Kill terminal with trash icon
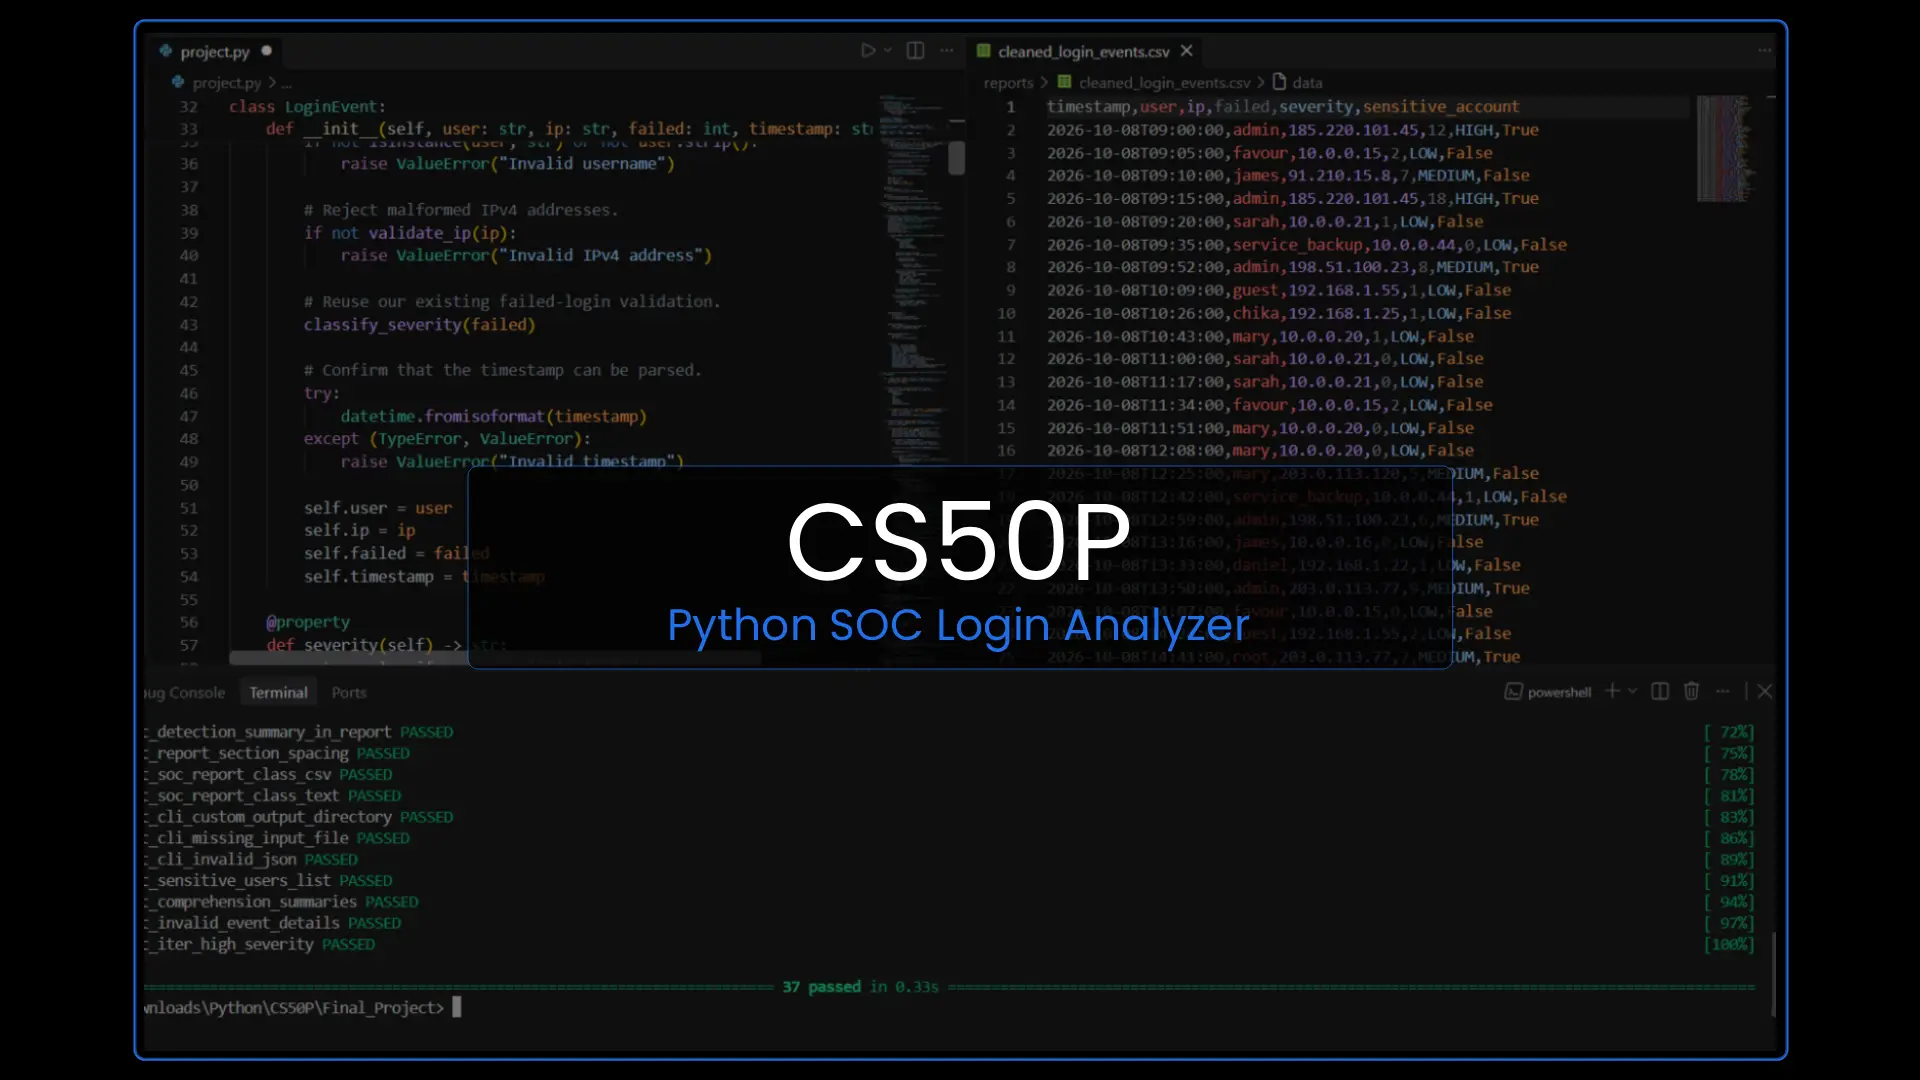1920x1080 pixels. pos(1691,691)
